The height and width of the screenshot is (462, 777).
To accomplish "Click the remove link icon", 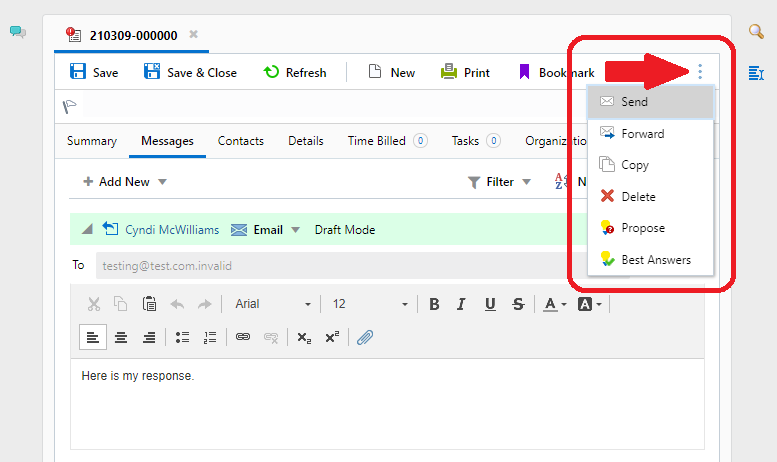I will tap(271, 338).
